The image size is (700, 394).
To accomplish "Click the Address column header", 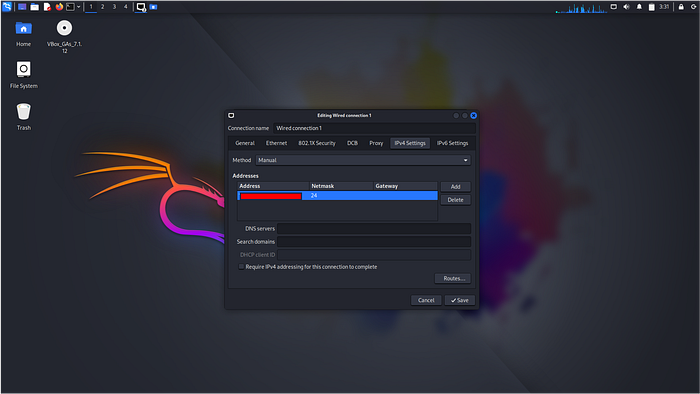I will tap(273, 186).
